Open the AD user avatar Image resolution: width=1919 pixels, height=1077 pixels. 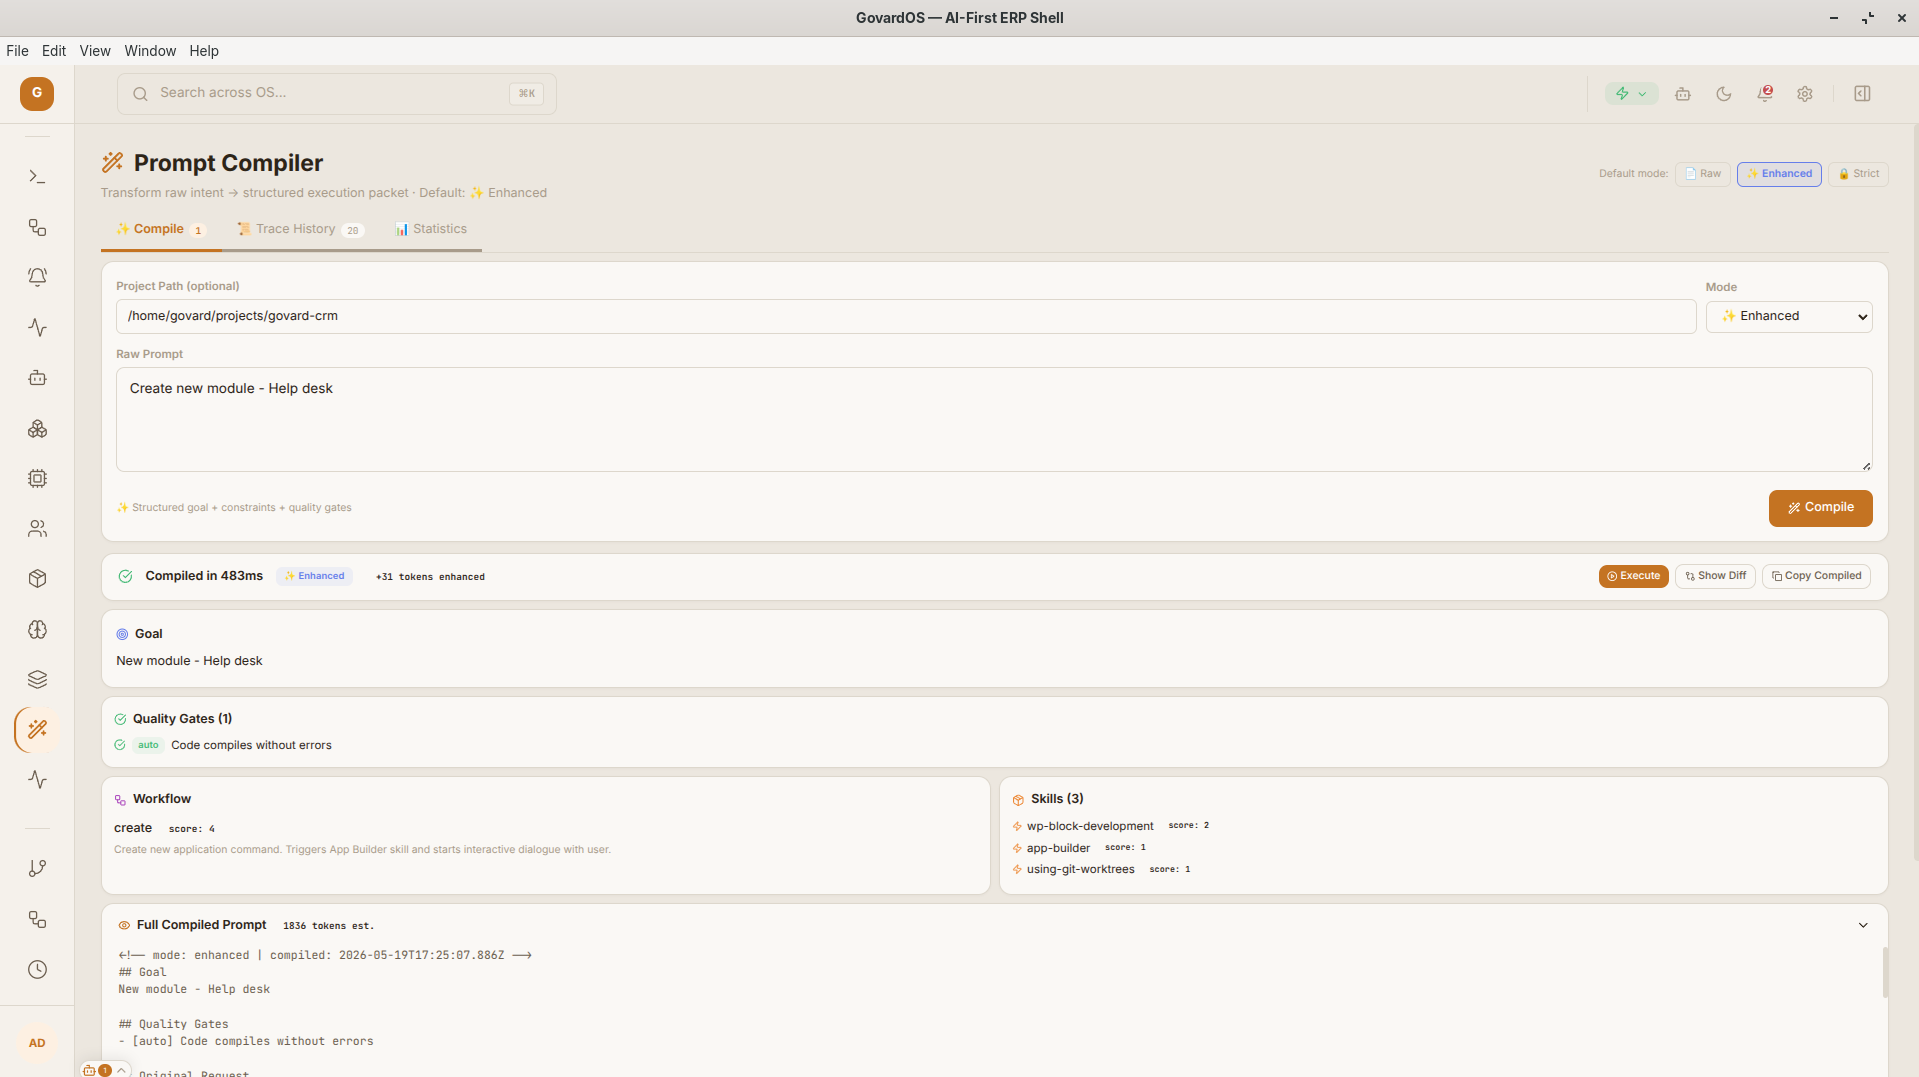pos(37,1043)
